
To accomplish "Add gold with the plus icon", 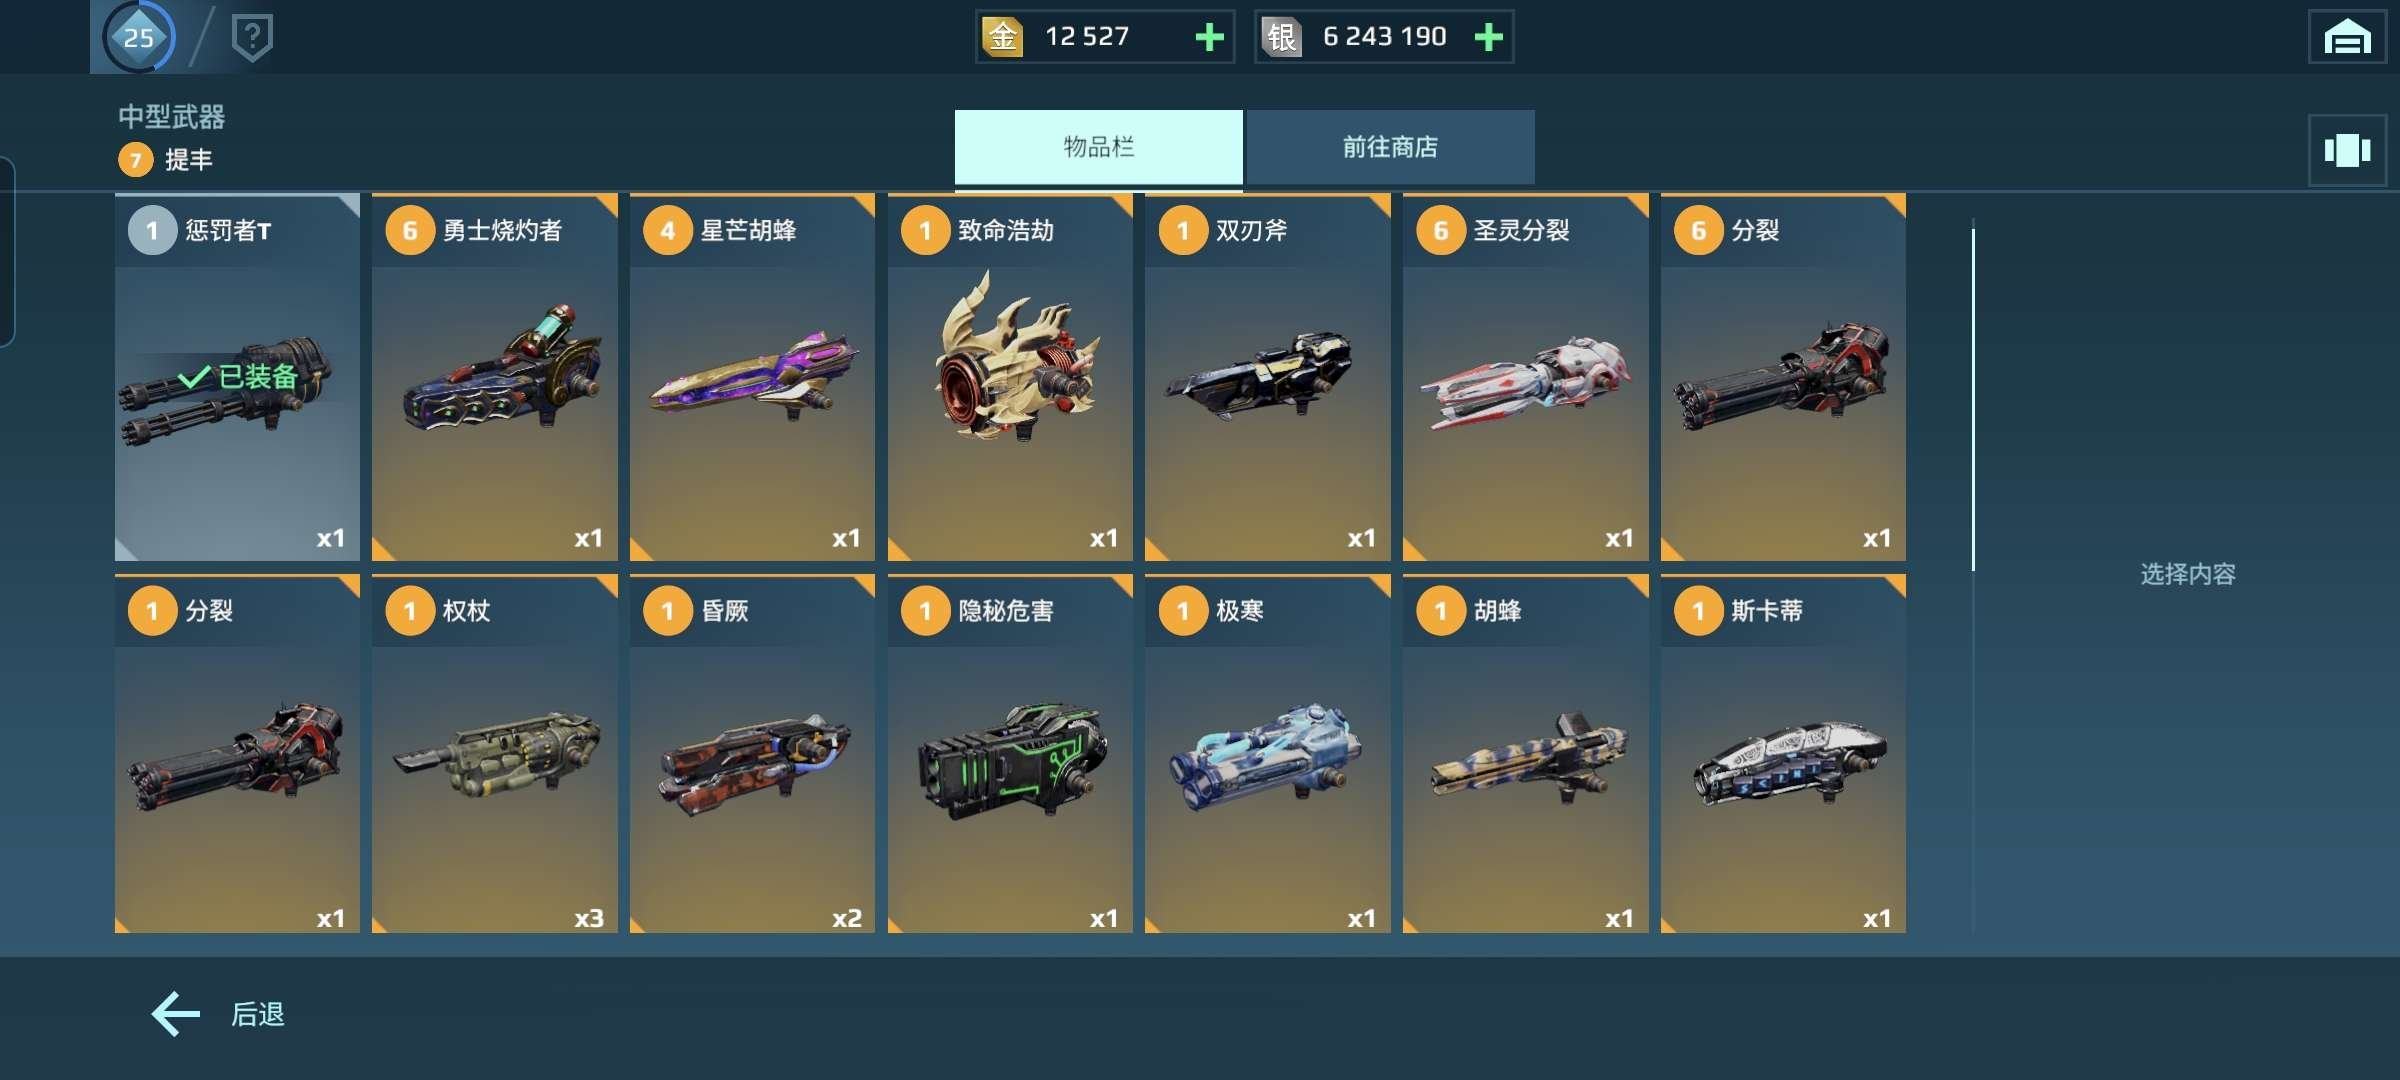I will [x=1209, y=37].
